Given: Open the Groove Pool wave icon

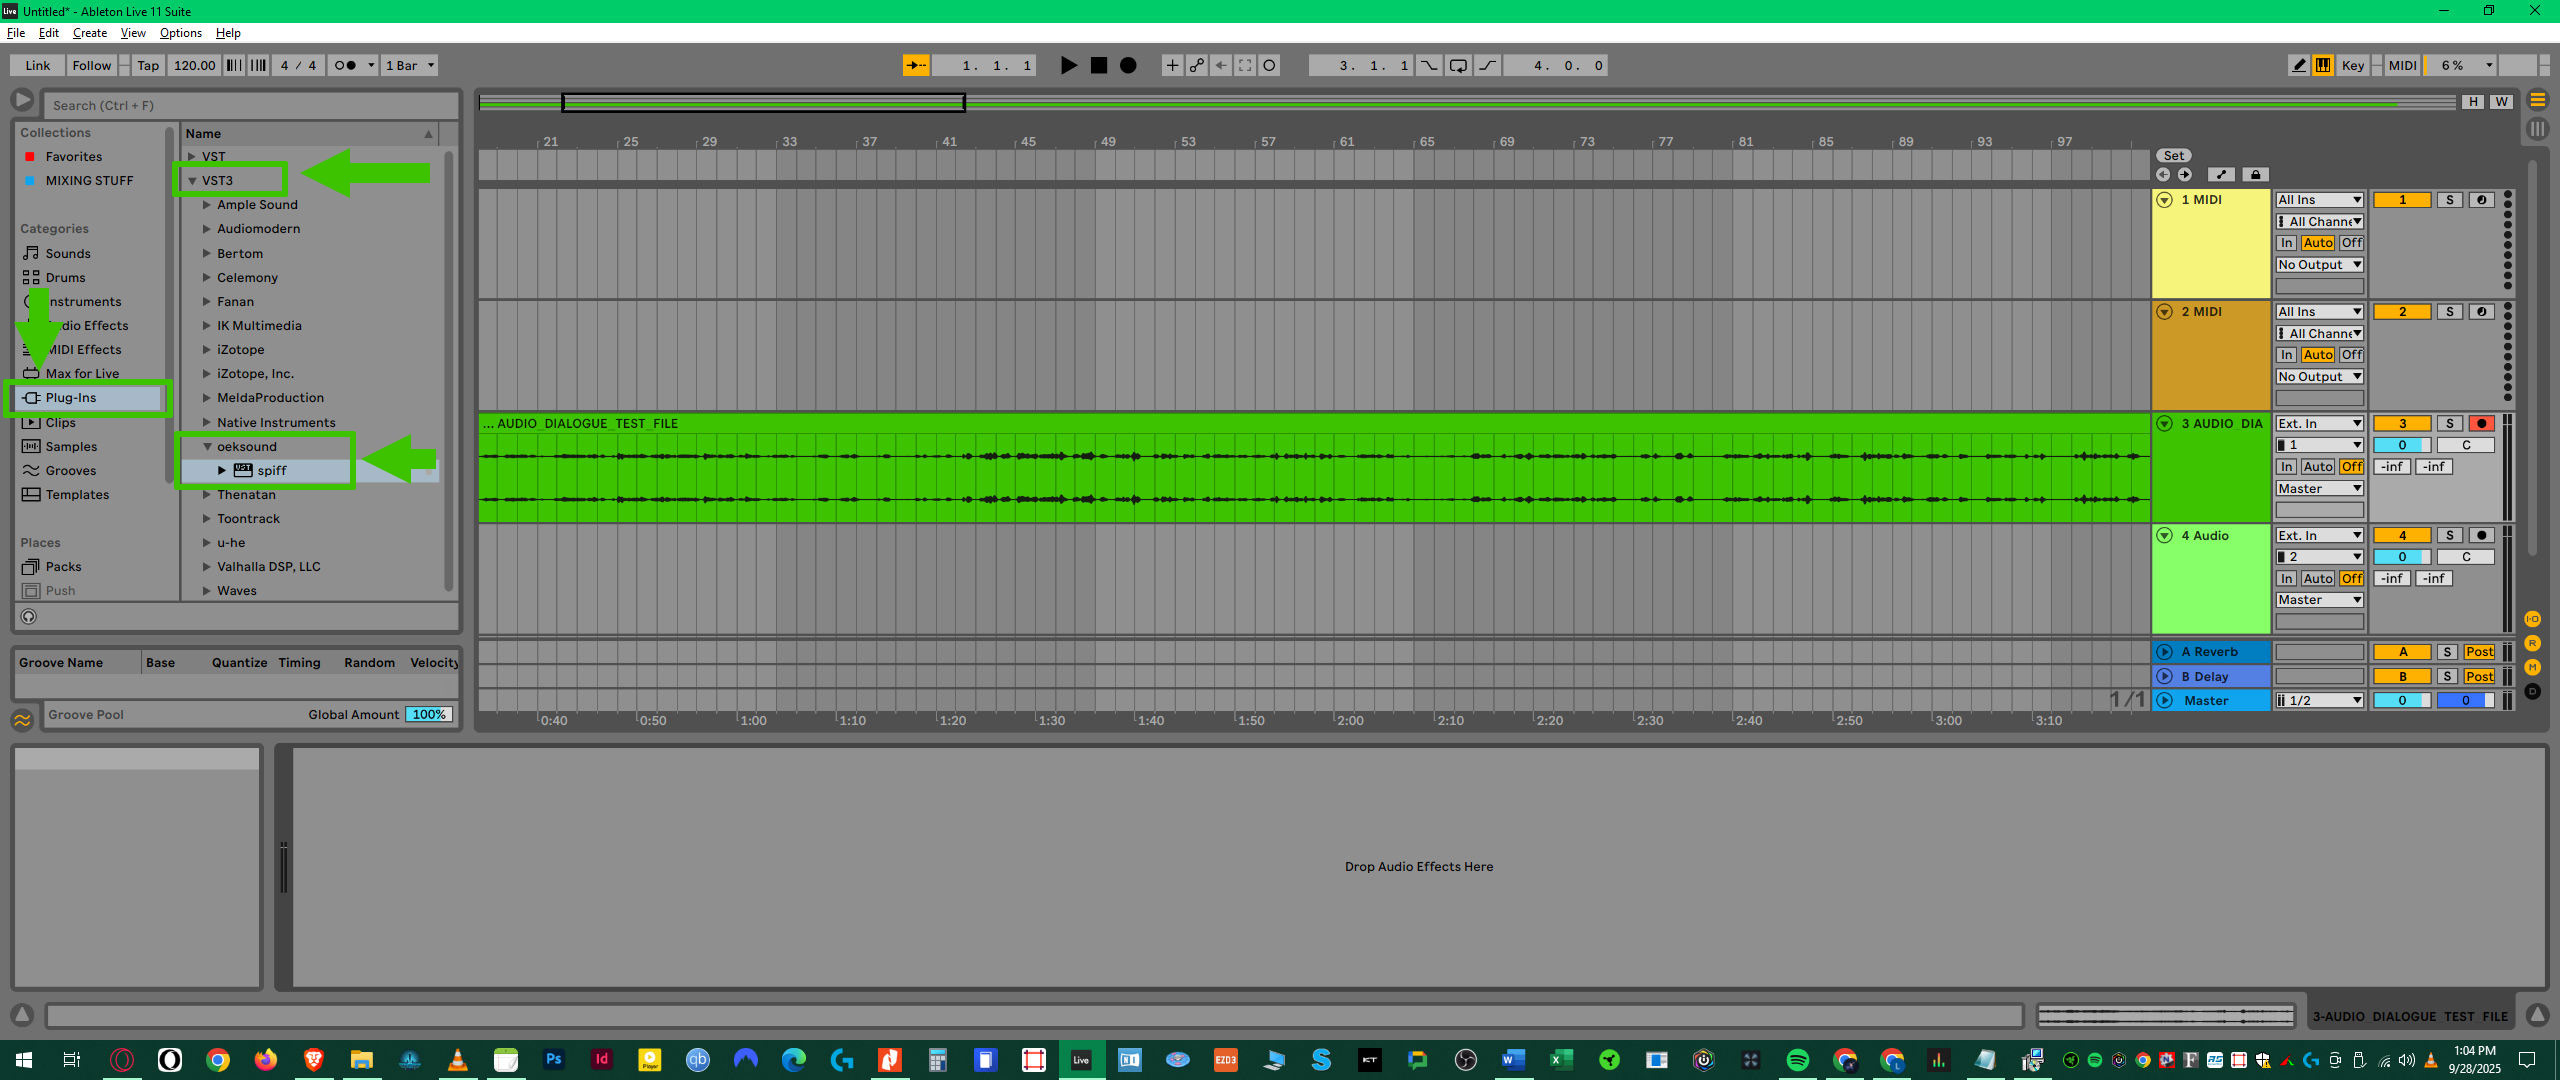Looking at the screenshot, I should click(22, 719).
